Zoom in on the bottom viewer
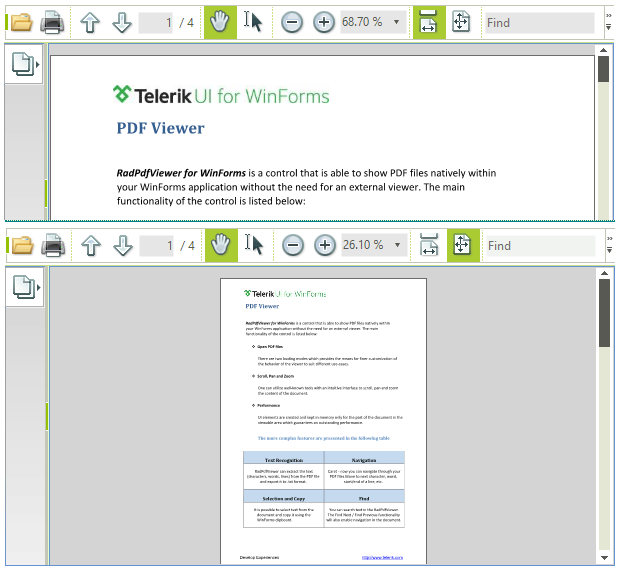This screenshot has height=569, width=619. (x=325, y=245)
